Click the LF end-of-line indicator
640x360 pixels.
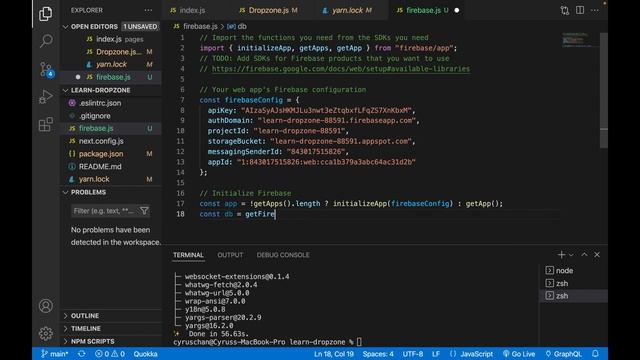[436, 354]
